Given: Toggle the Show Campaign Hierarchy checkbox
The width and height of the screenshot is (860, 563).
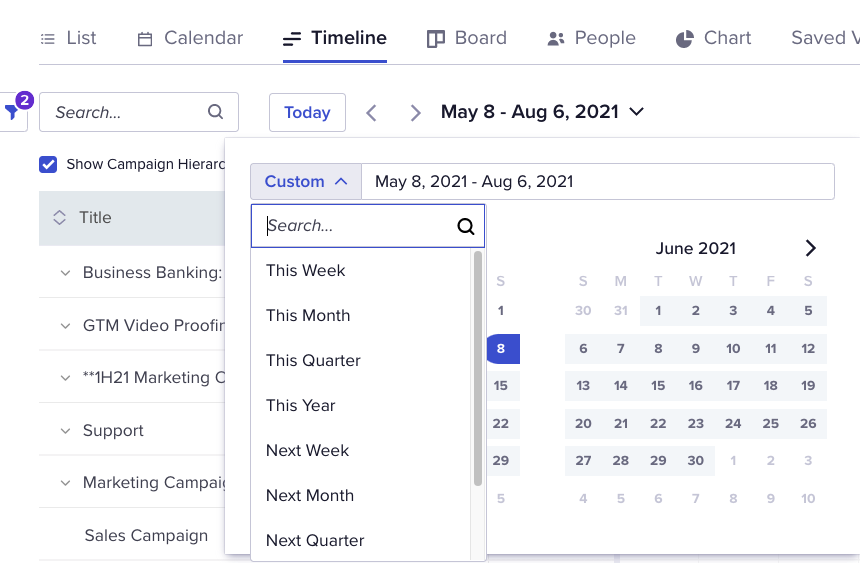Looking at the screenshot, I should click(48, 164).
